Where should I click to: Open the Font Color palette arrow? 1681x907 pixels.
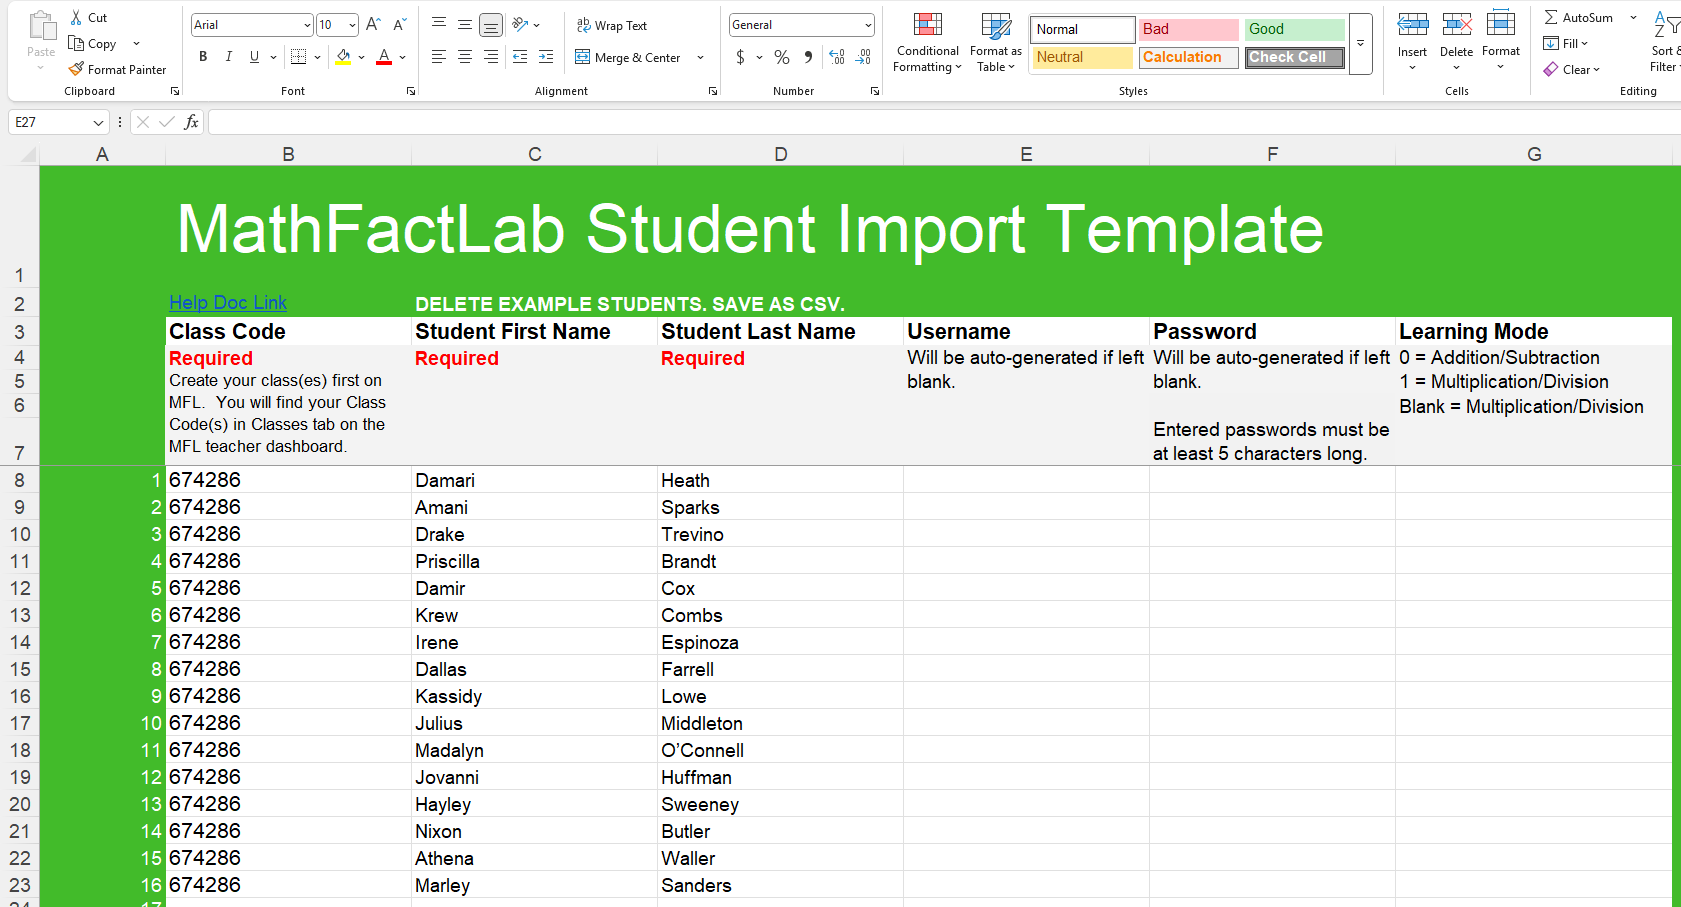point(402,57)
